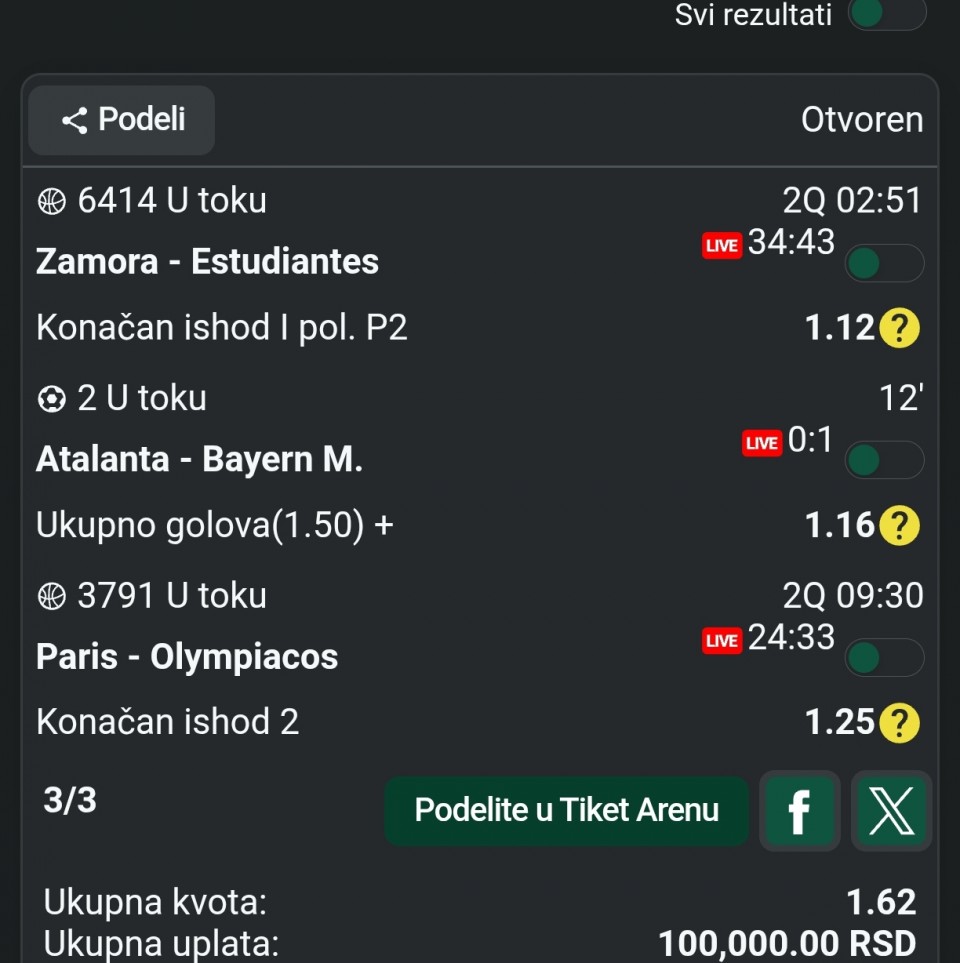Open help for 1.25 odds
The width and height of the screenshot is (960, 963).
899,721
